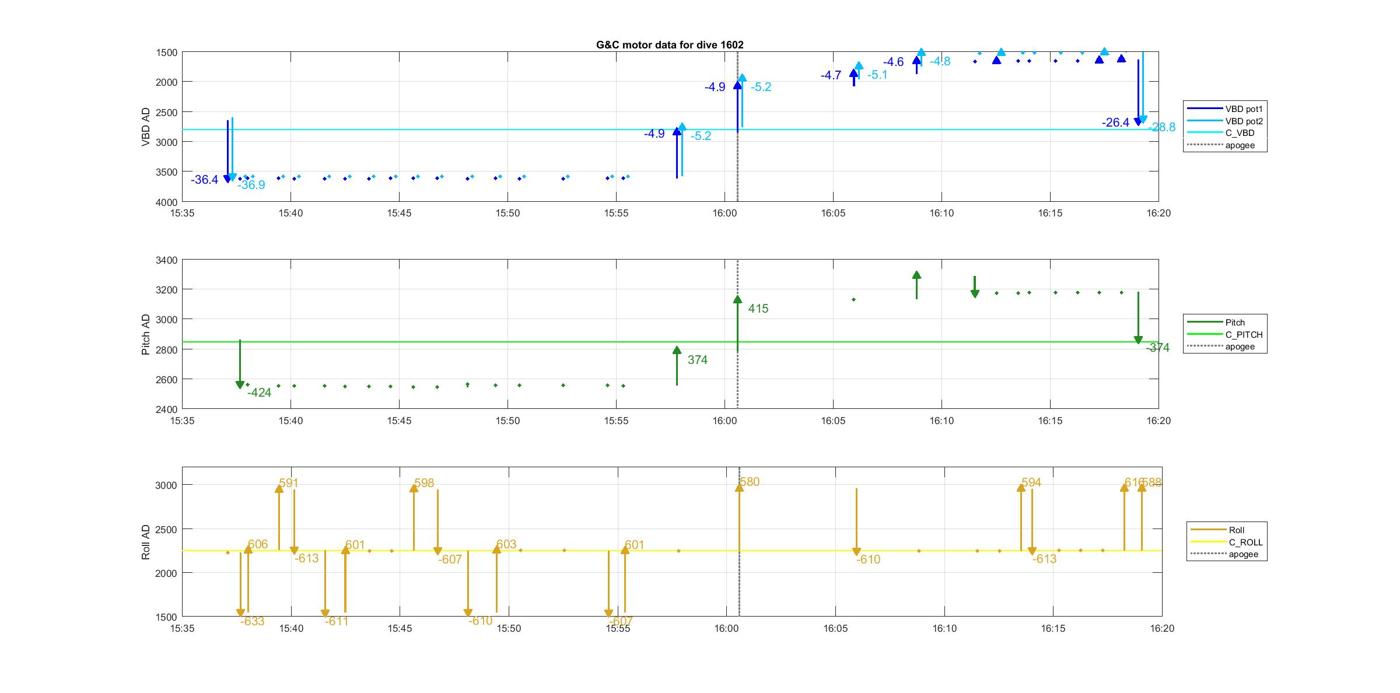Click the "594" roll annotation

[x=1031, y=483]
